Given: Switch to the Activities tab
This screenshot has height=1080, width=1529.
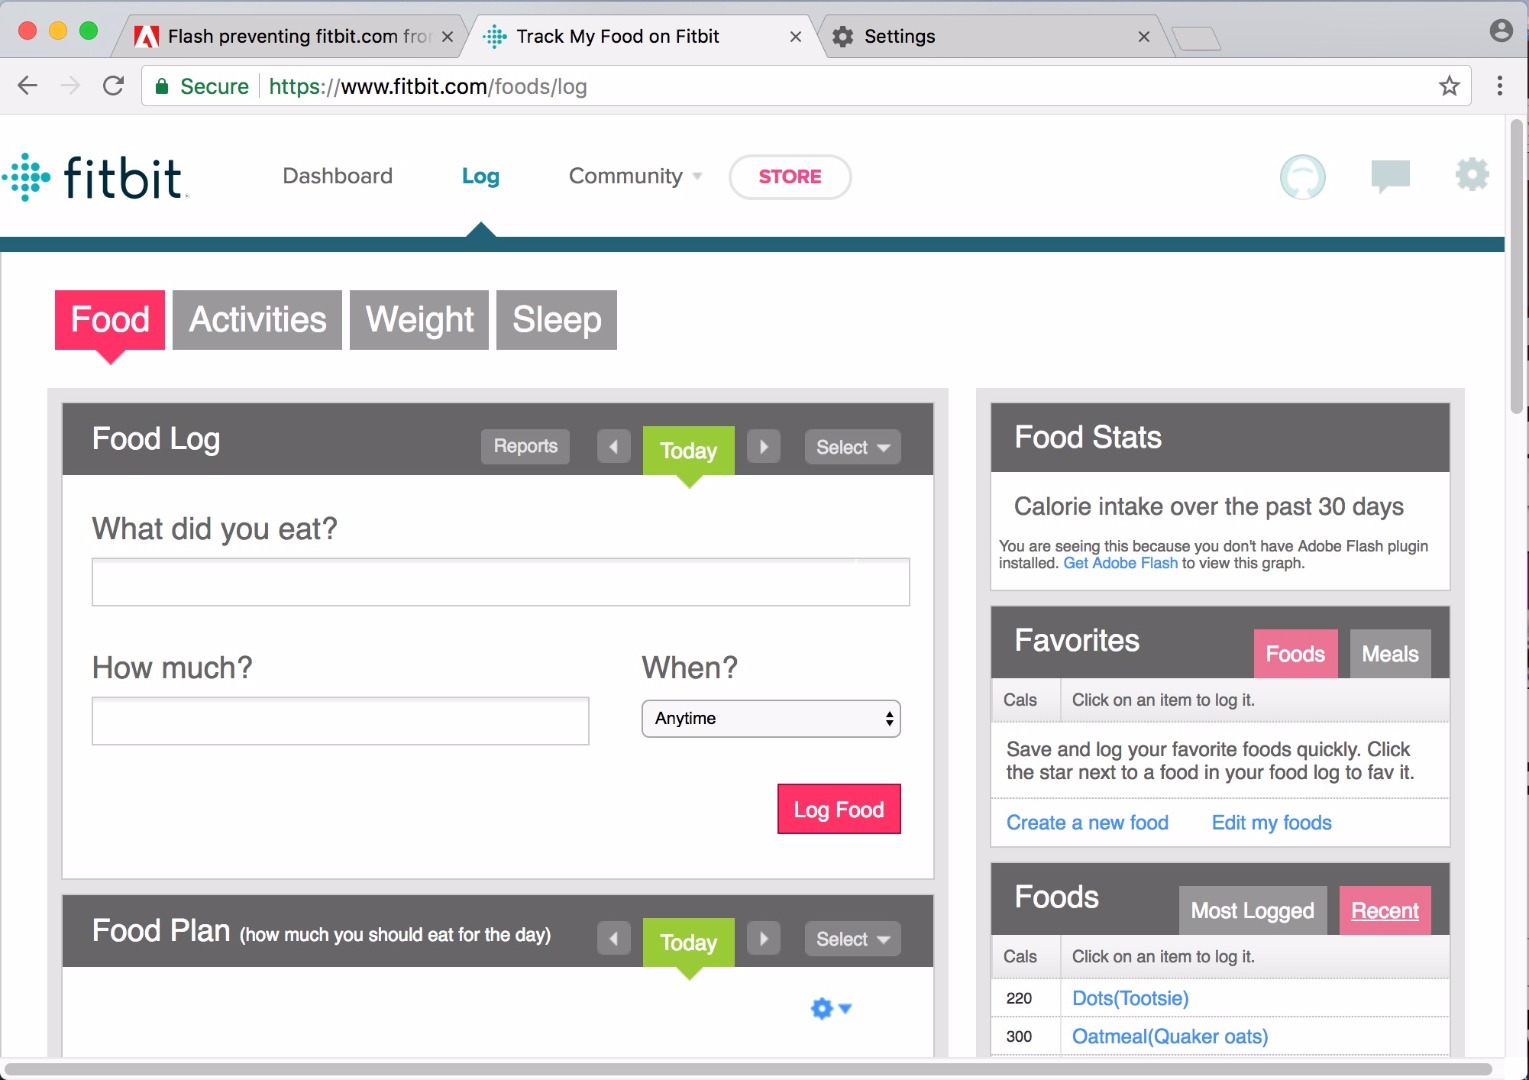Looking at the screenshot, I should click(258, 320).
